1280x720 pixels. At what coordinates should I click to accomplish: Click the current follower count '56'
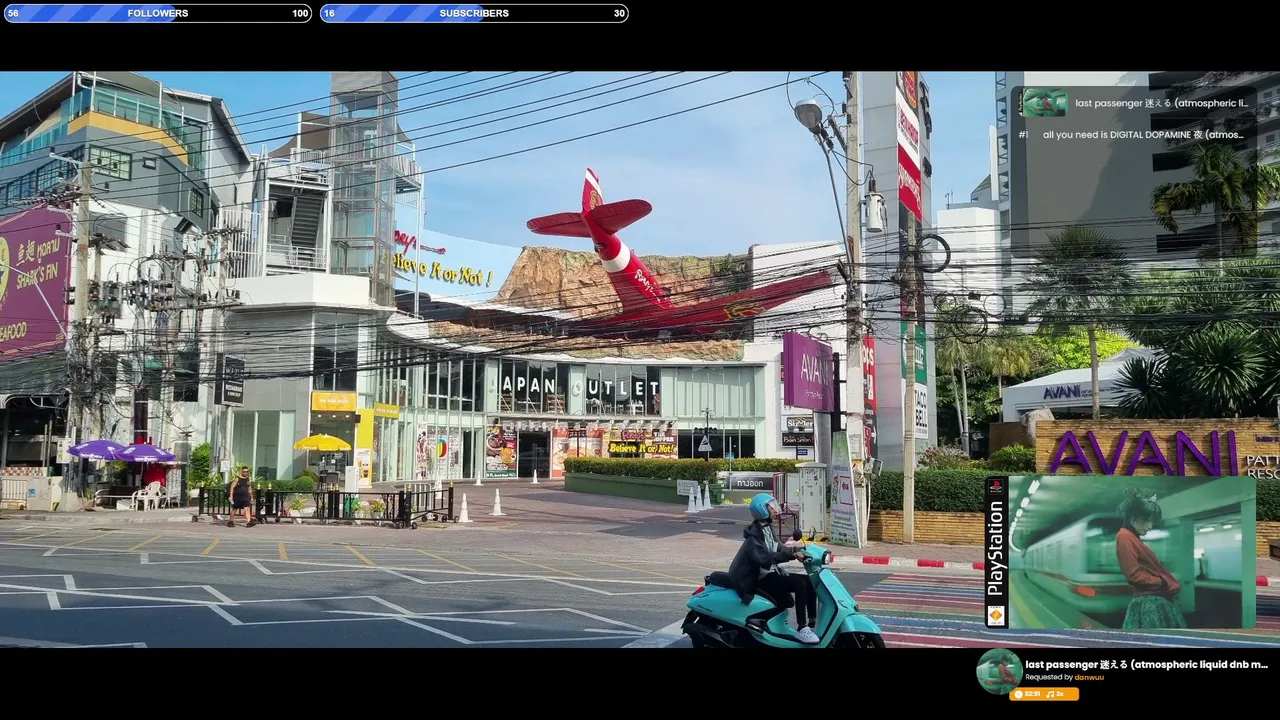coord(13,14)
